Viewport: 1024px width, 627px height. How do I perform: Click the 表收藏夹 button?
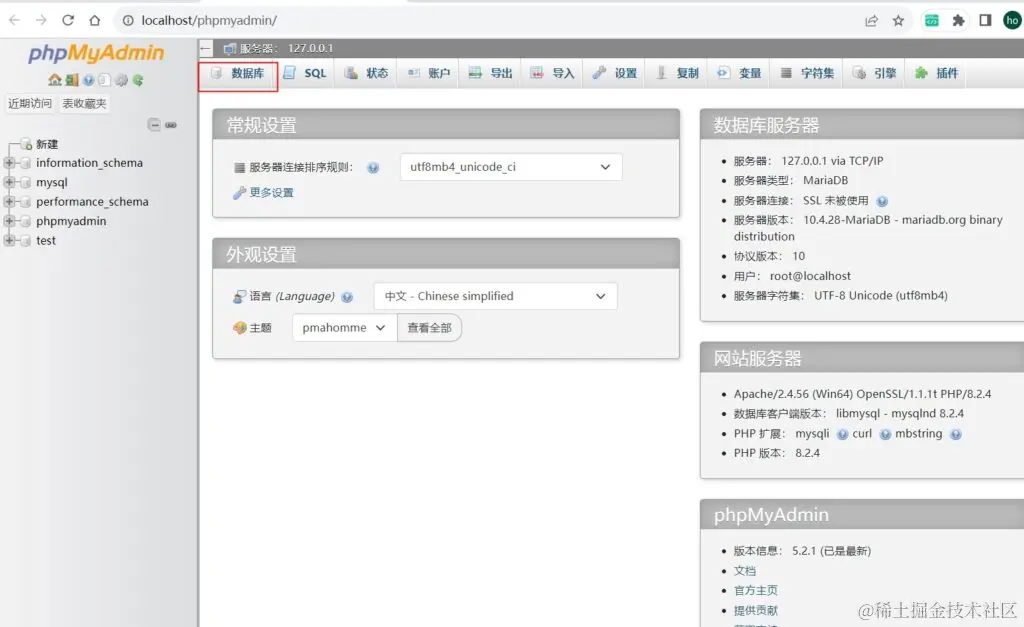tap(84, 103)
